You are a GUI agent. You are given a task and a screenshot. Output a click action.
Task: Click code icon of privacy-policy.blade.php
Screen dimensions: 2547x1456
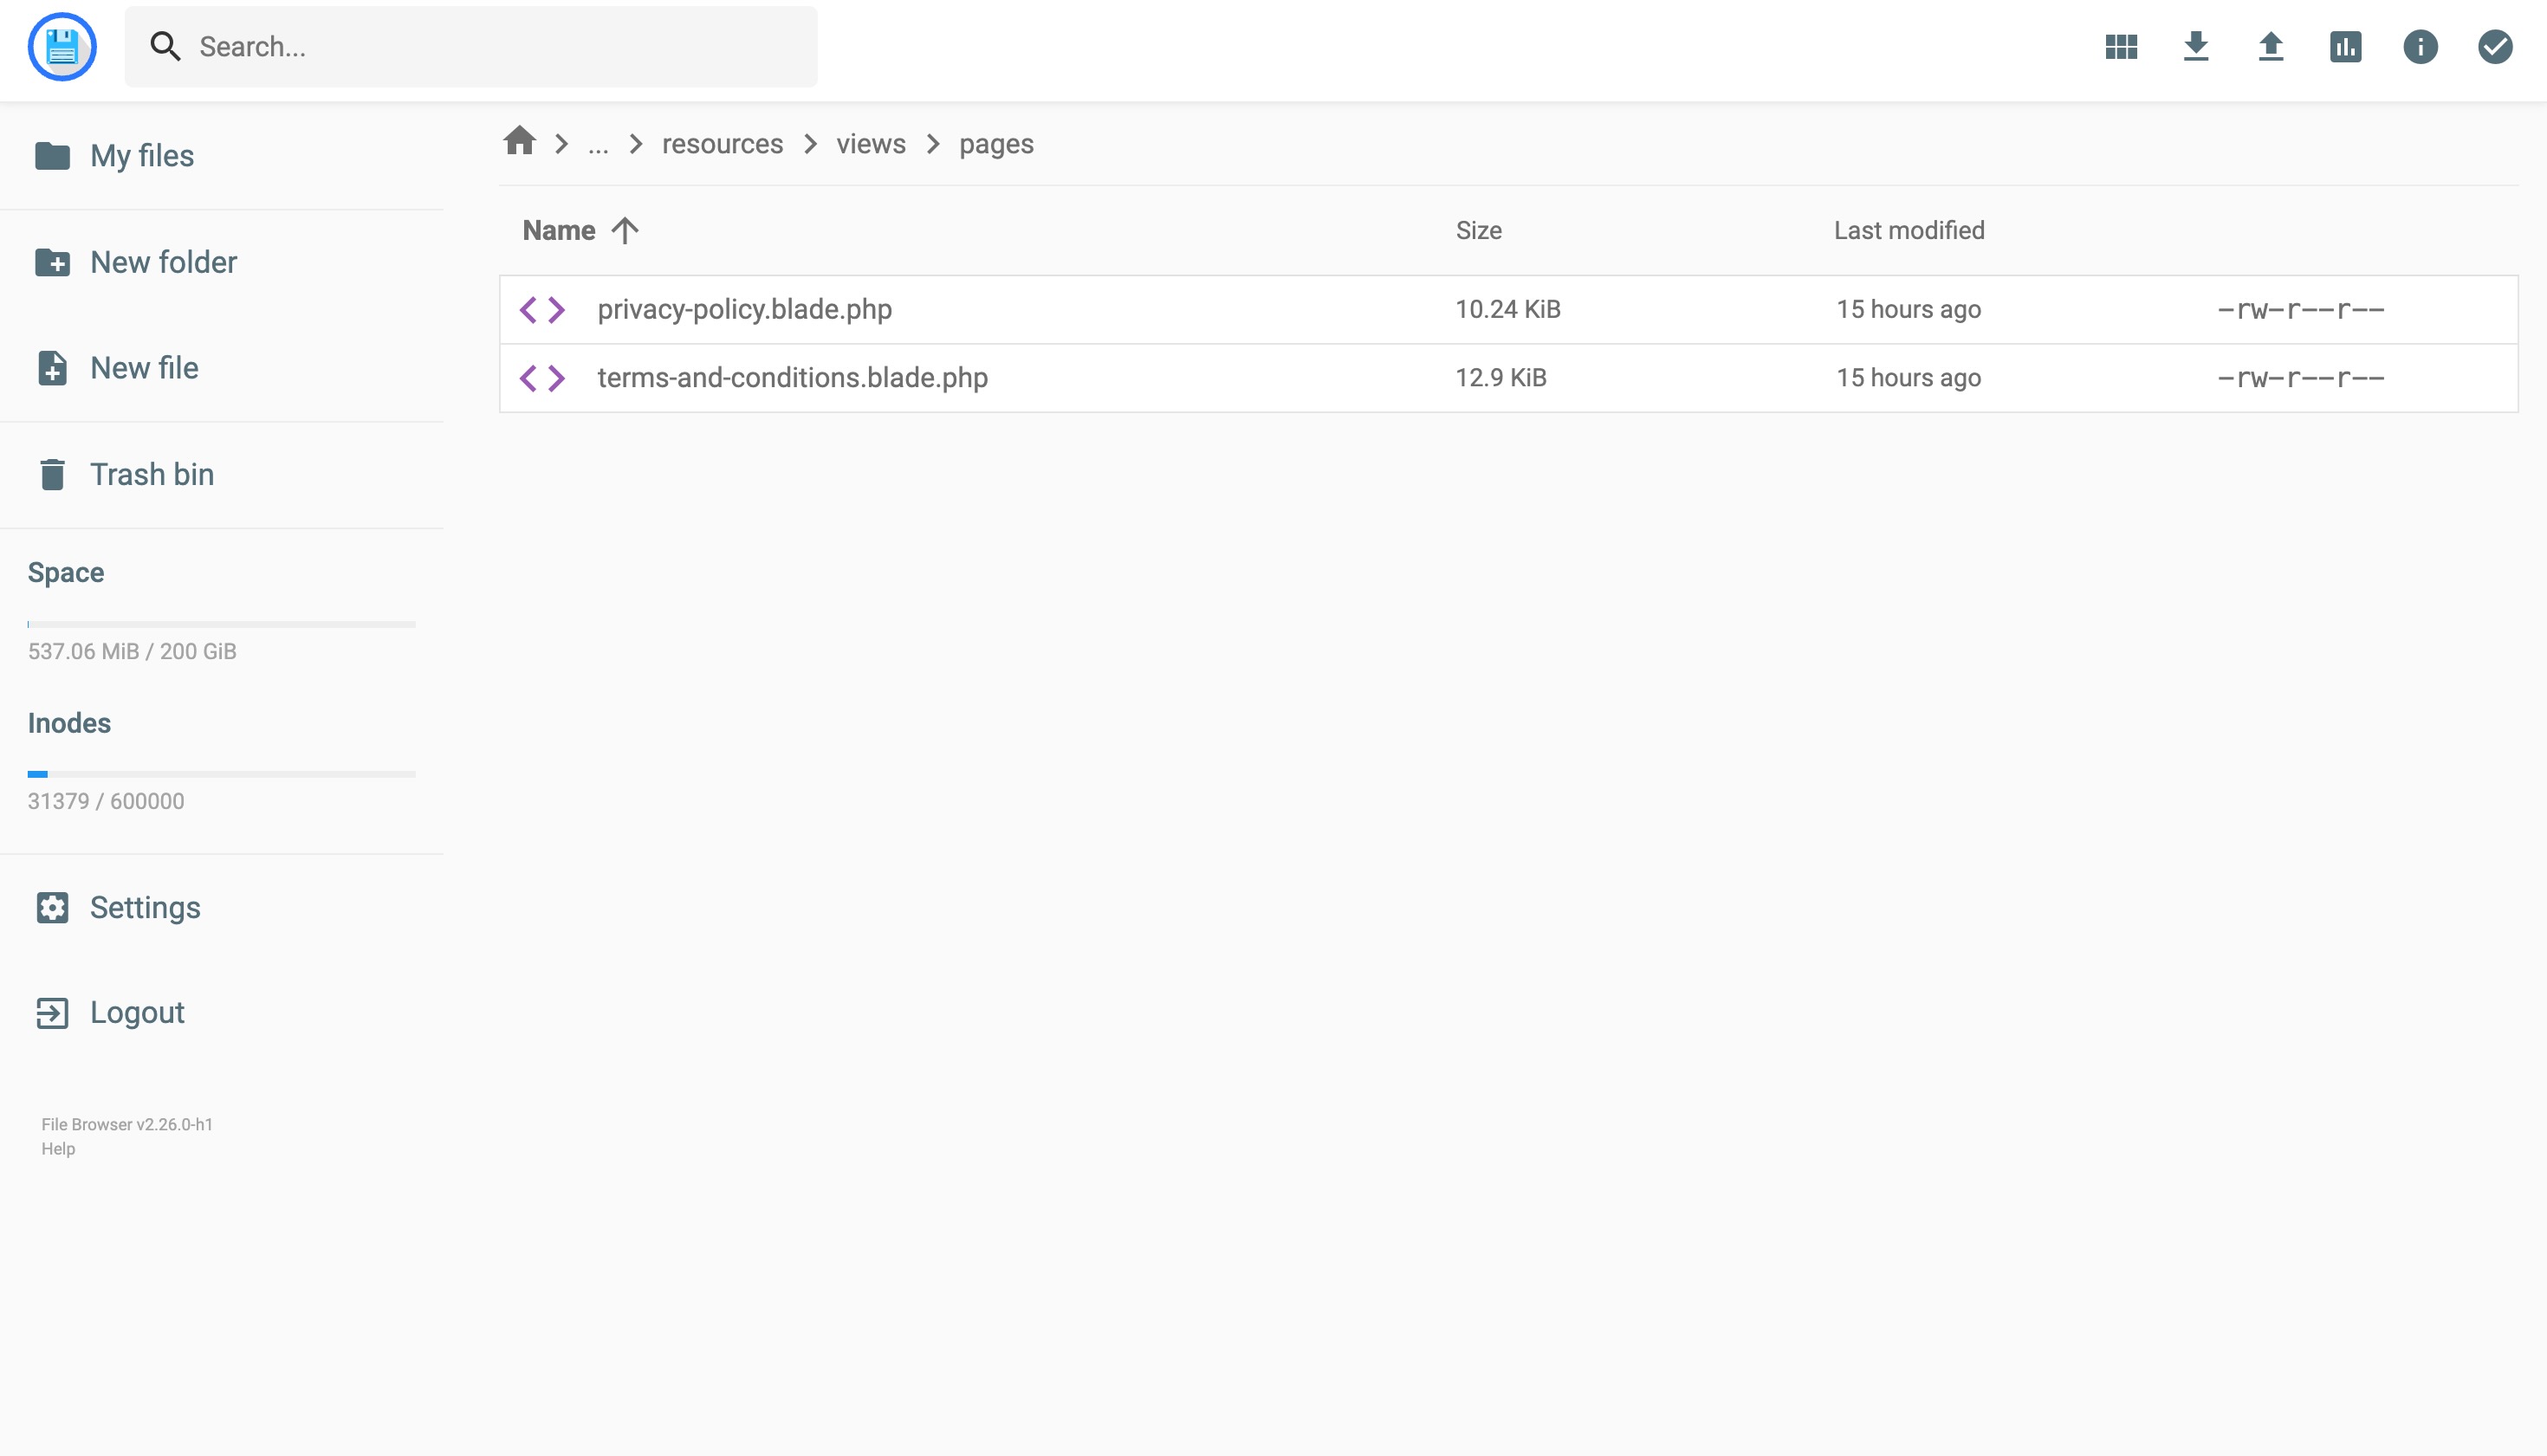pyautogui.click(x=543, y=310)
